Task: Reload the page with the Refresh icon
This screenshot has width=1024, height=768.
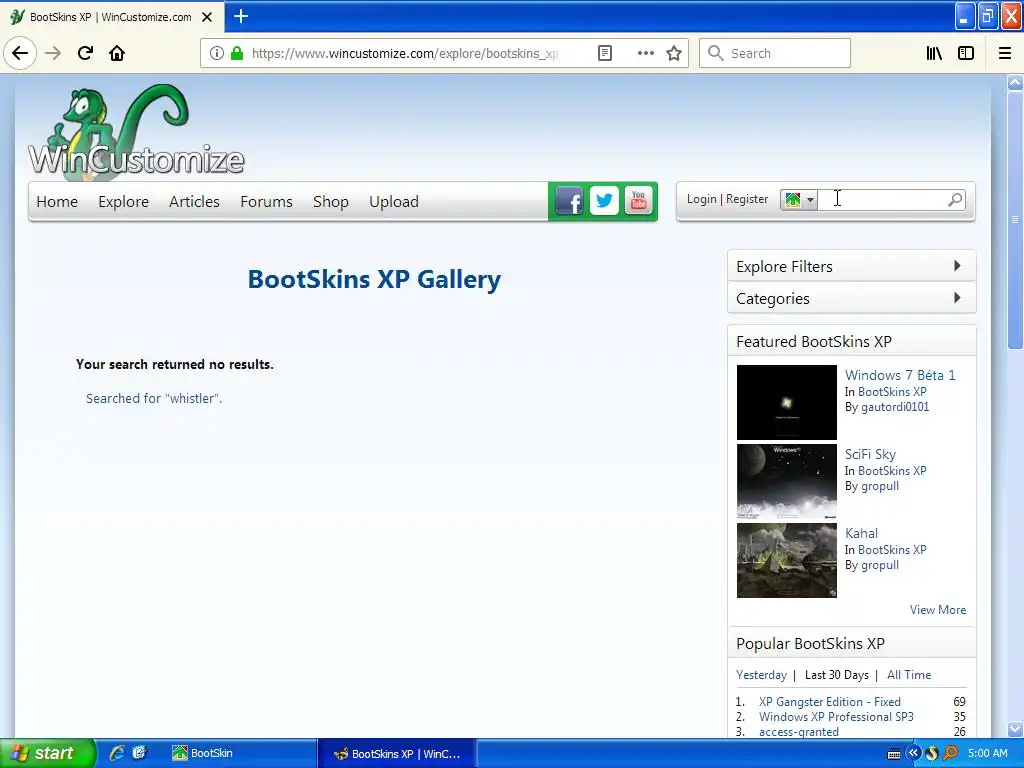Action: point(85,53)
